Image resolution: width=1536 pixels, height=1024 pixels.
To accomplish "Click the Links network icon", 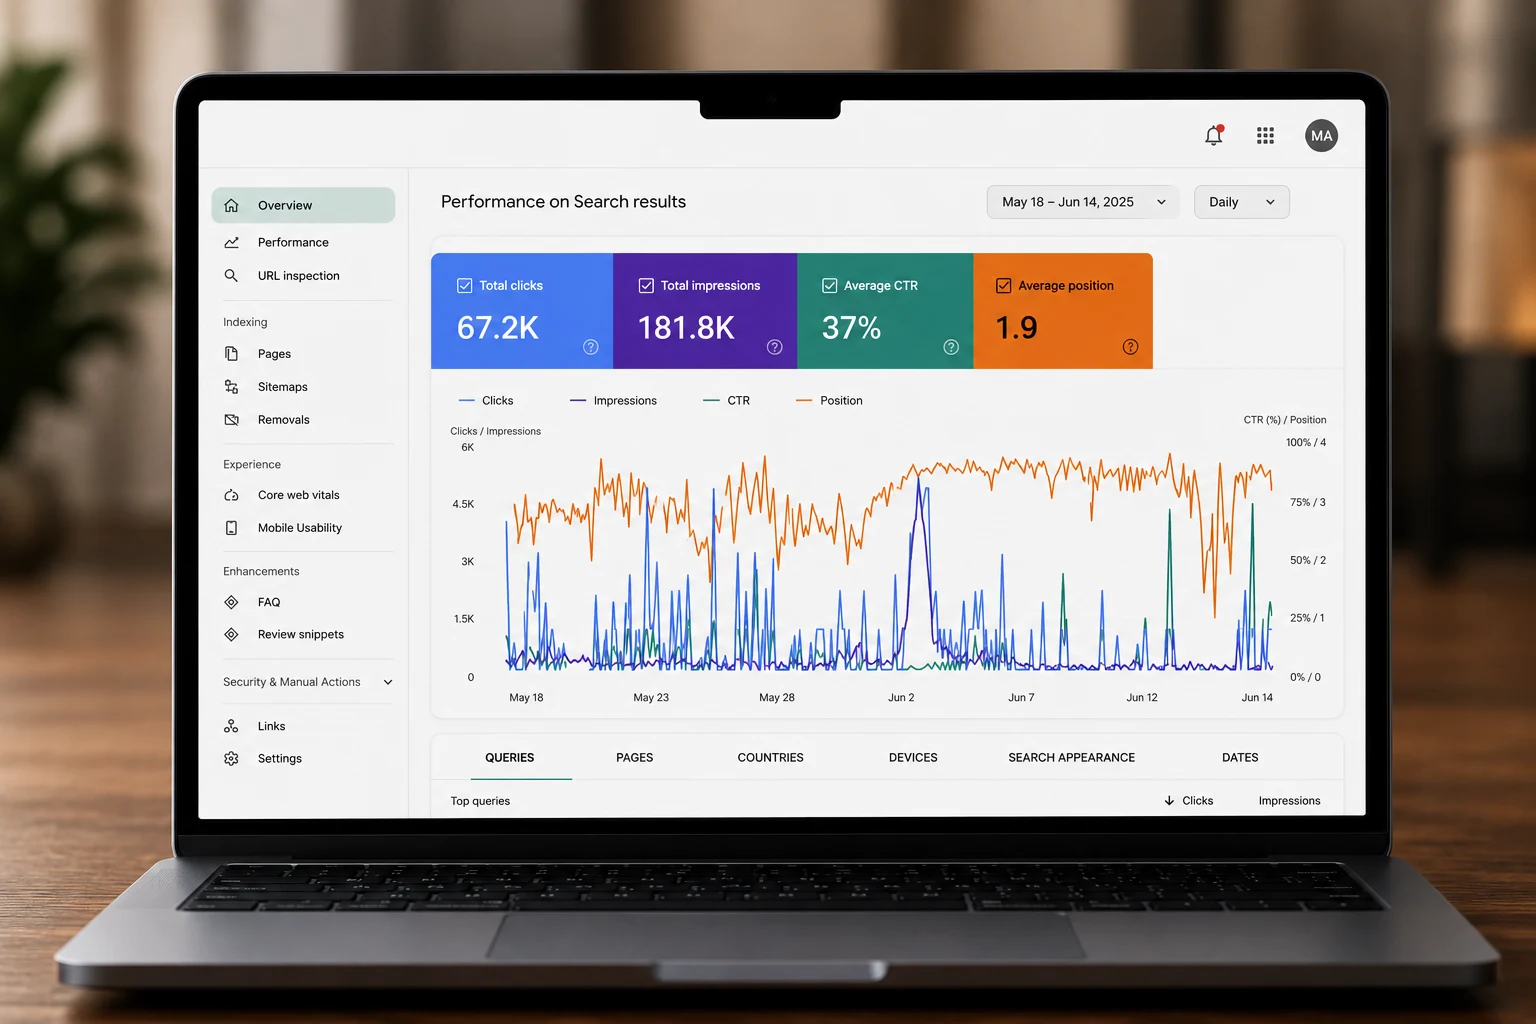I will [231, 726].
